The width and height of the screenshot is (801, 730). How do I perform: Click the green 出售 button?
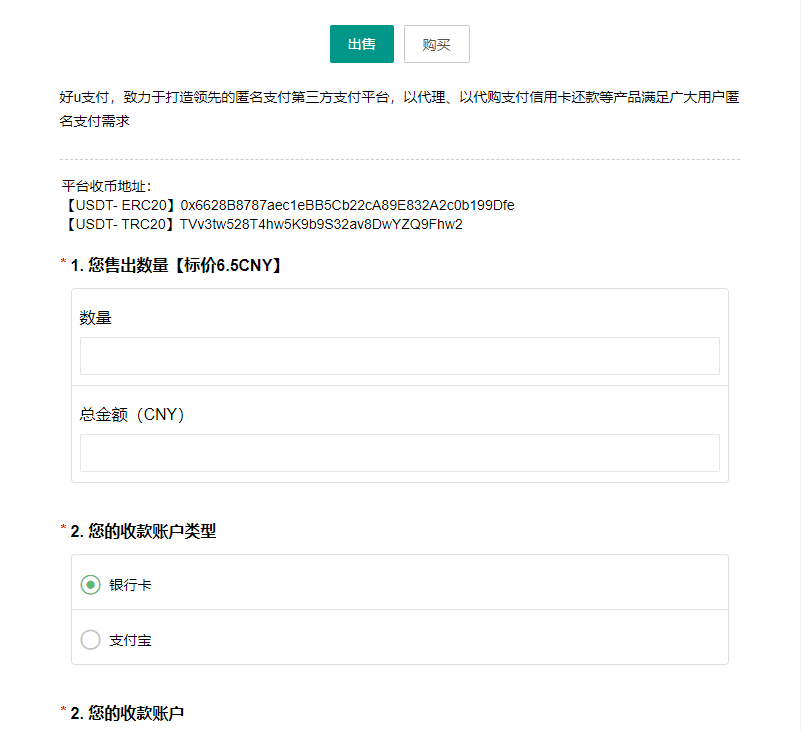(361, 44)
